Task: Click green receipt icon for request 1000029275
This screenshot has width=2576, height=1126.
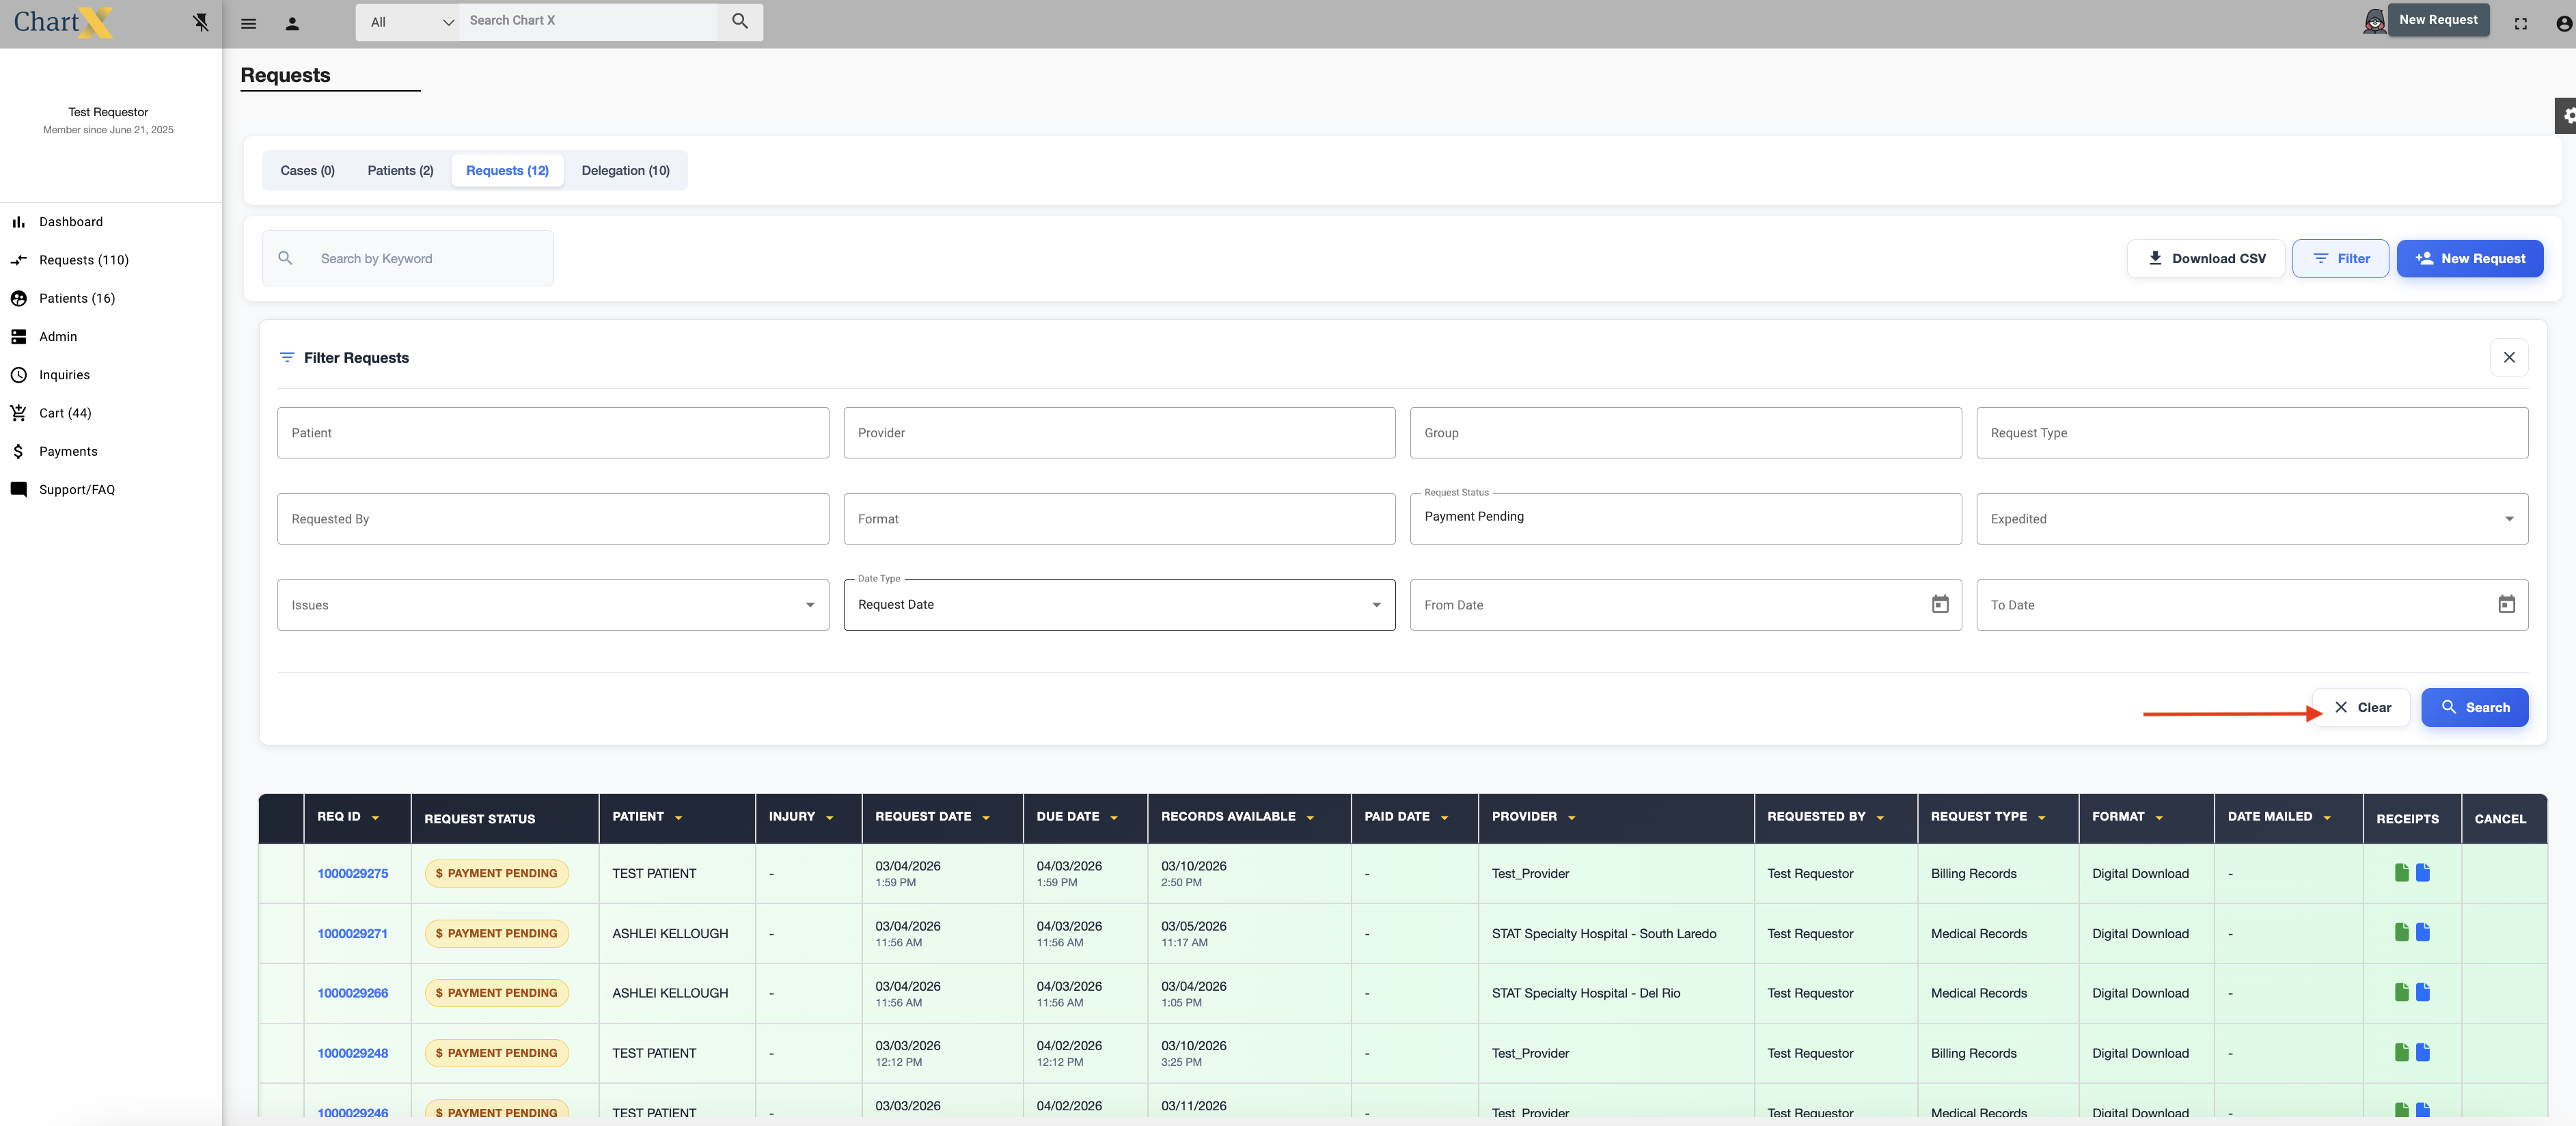Action: pos(2401,873)
